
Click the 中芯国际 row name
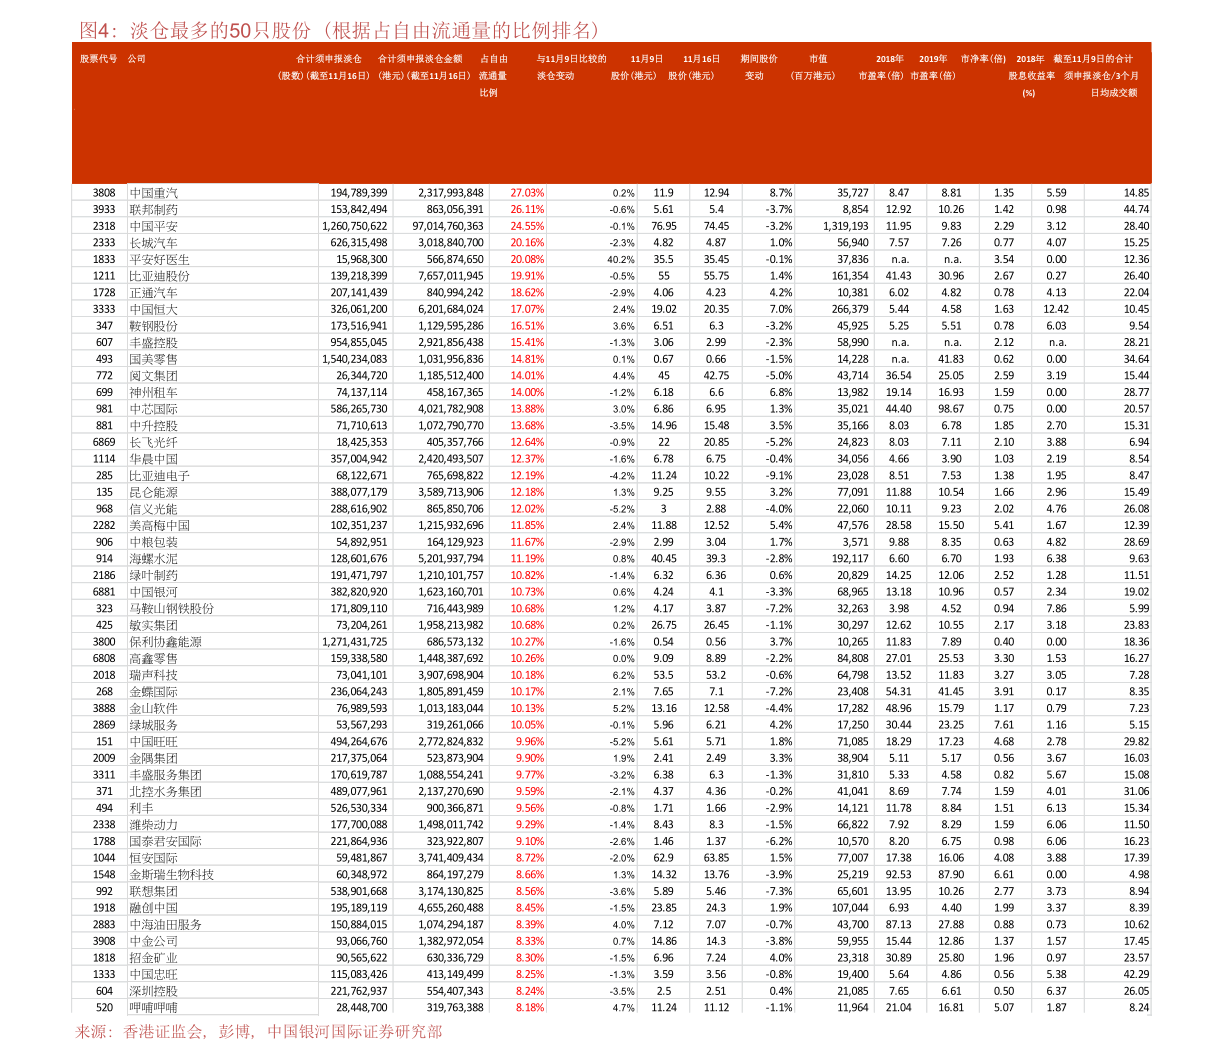point(154,409)
